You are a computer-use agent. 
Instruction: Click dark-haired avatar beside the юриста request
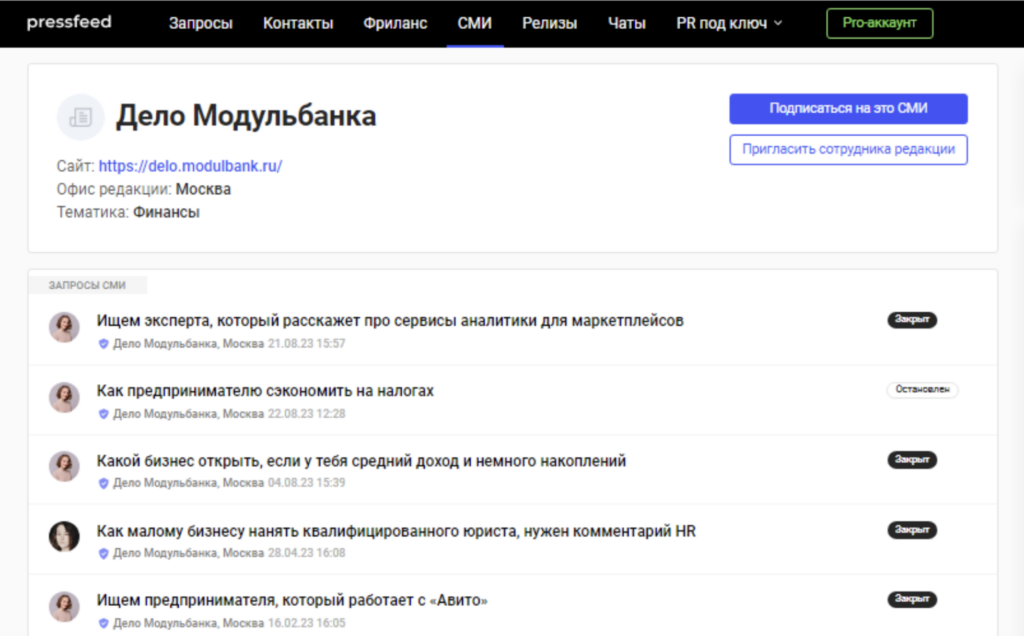(64, 537)
